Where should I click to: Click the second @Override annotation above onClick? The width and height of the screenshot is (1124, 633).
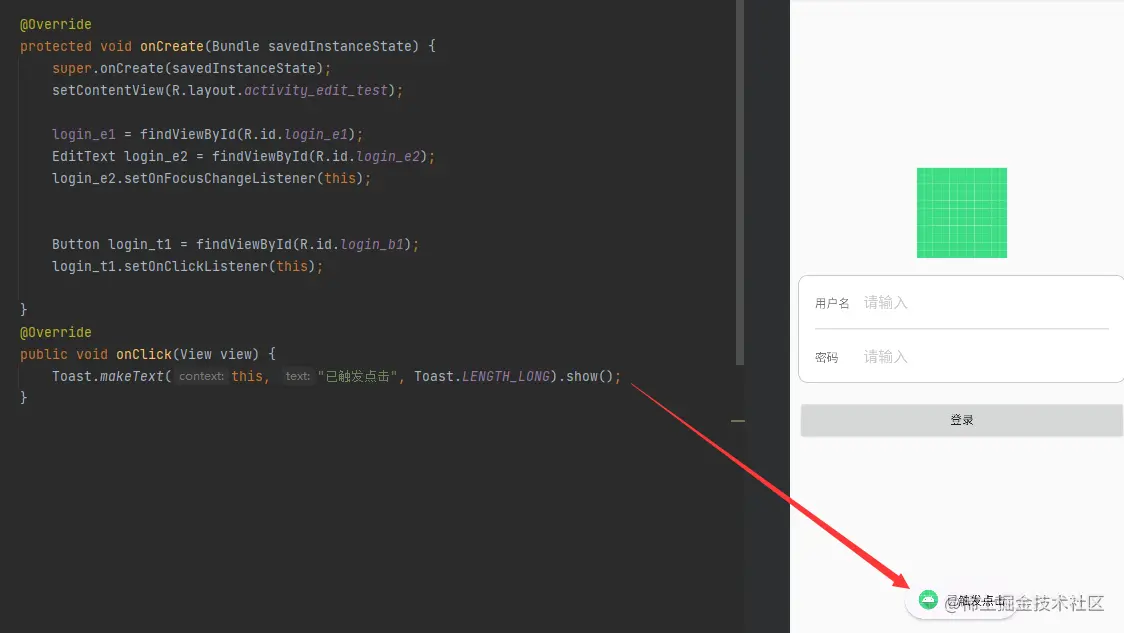click(x=55, y=333)
